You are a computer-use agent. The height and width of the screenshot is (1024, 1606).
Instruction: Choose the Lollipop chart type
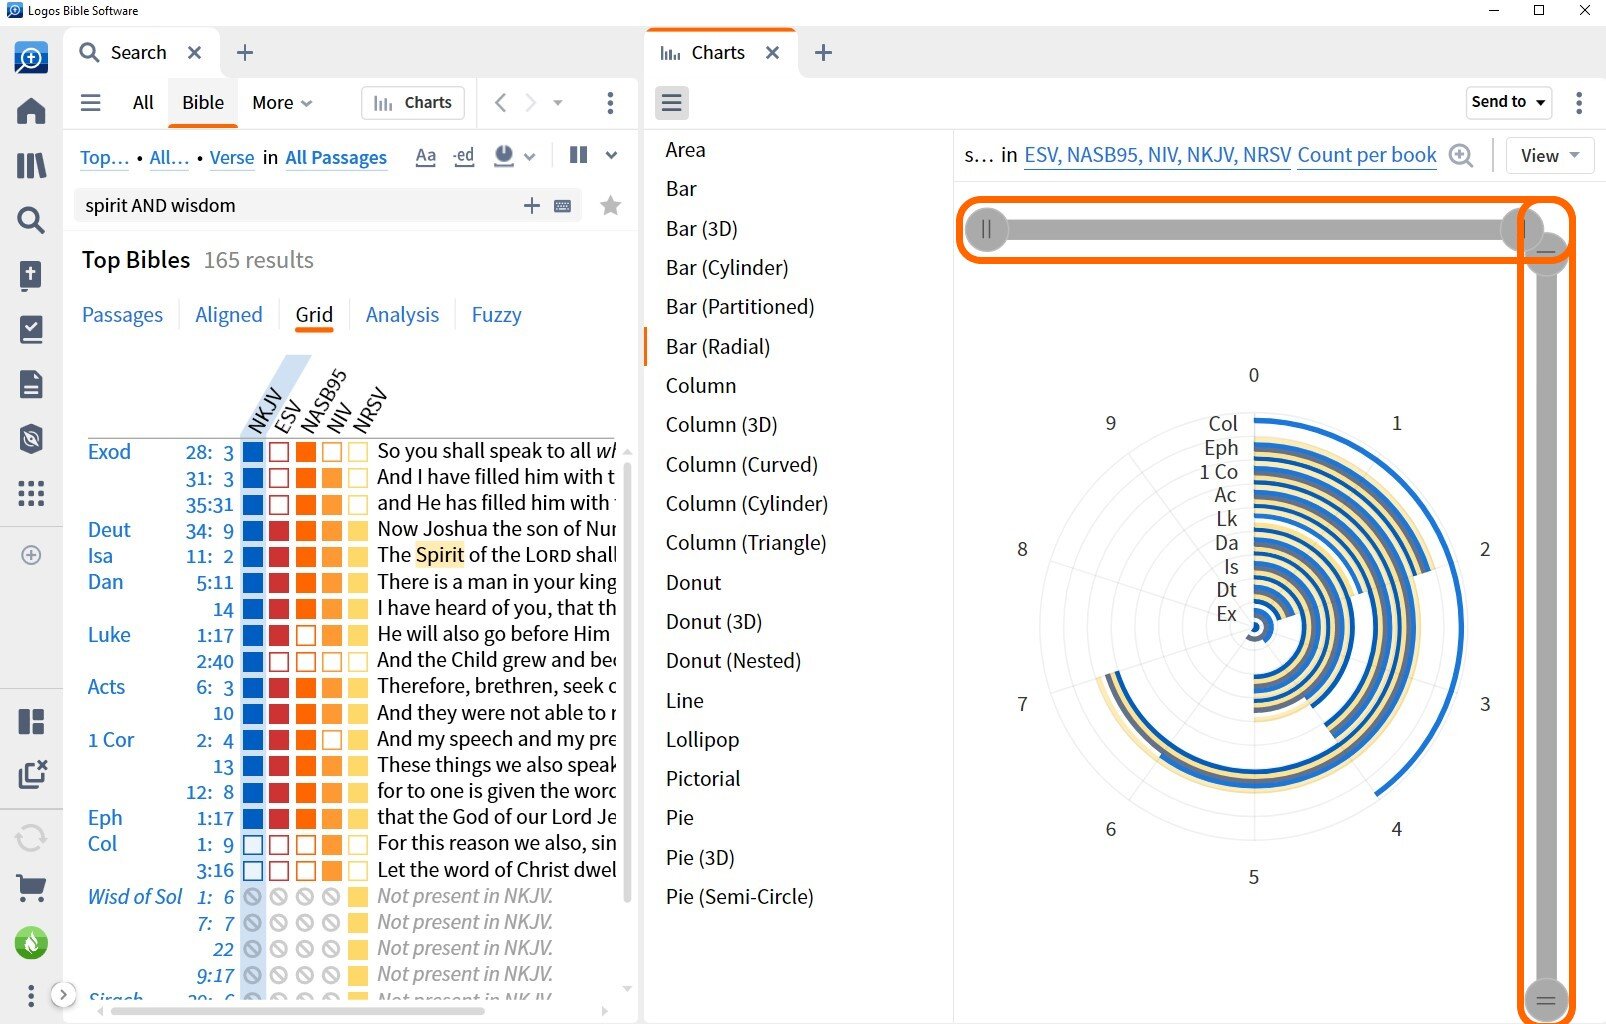(703, 740)
